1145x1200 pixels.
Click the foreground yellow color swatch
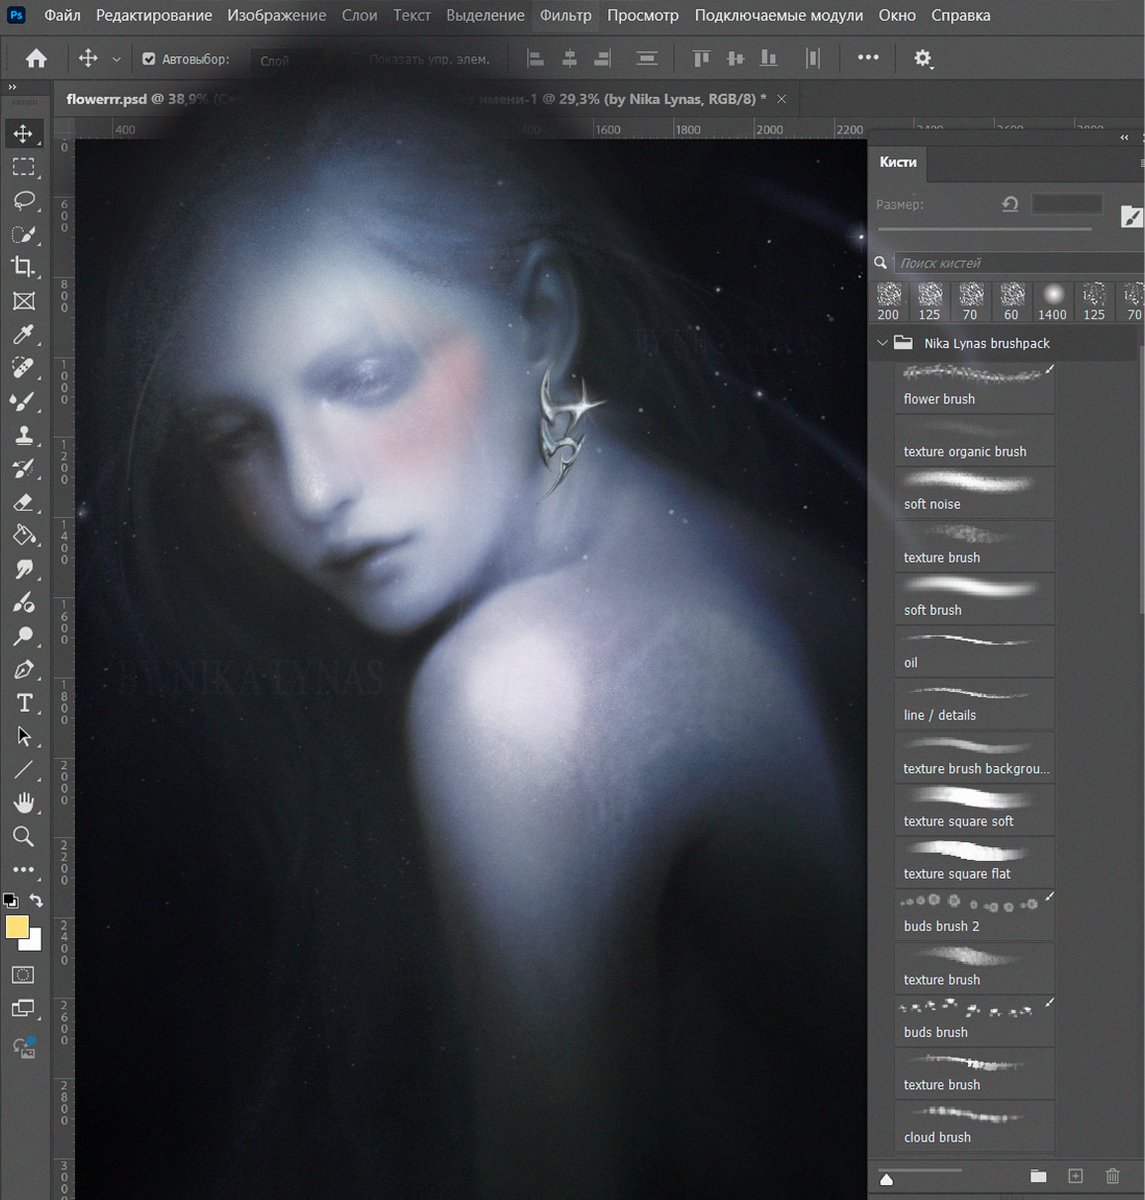(17, 927)
